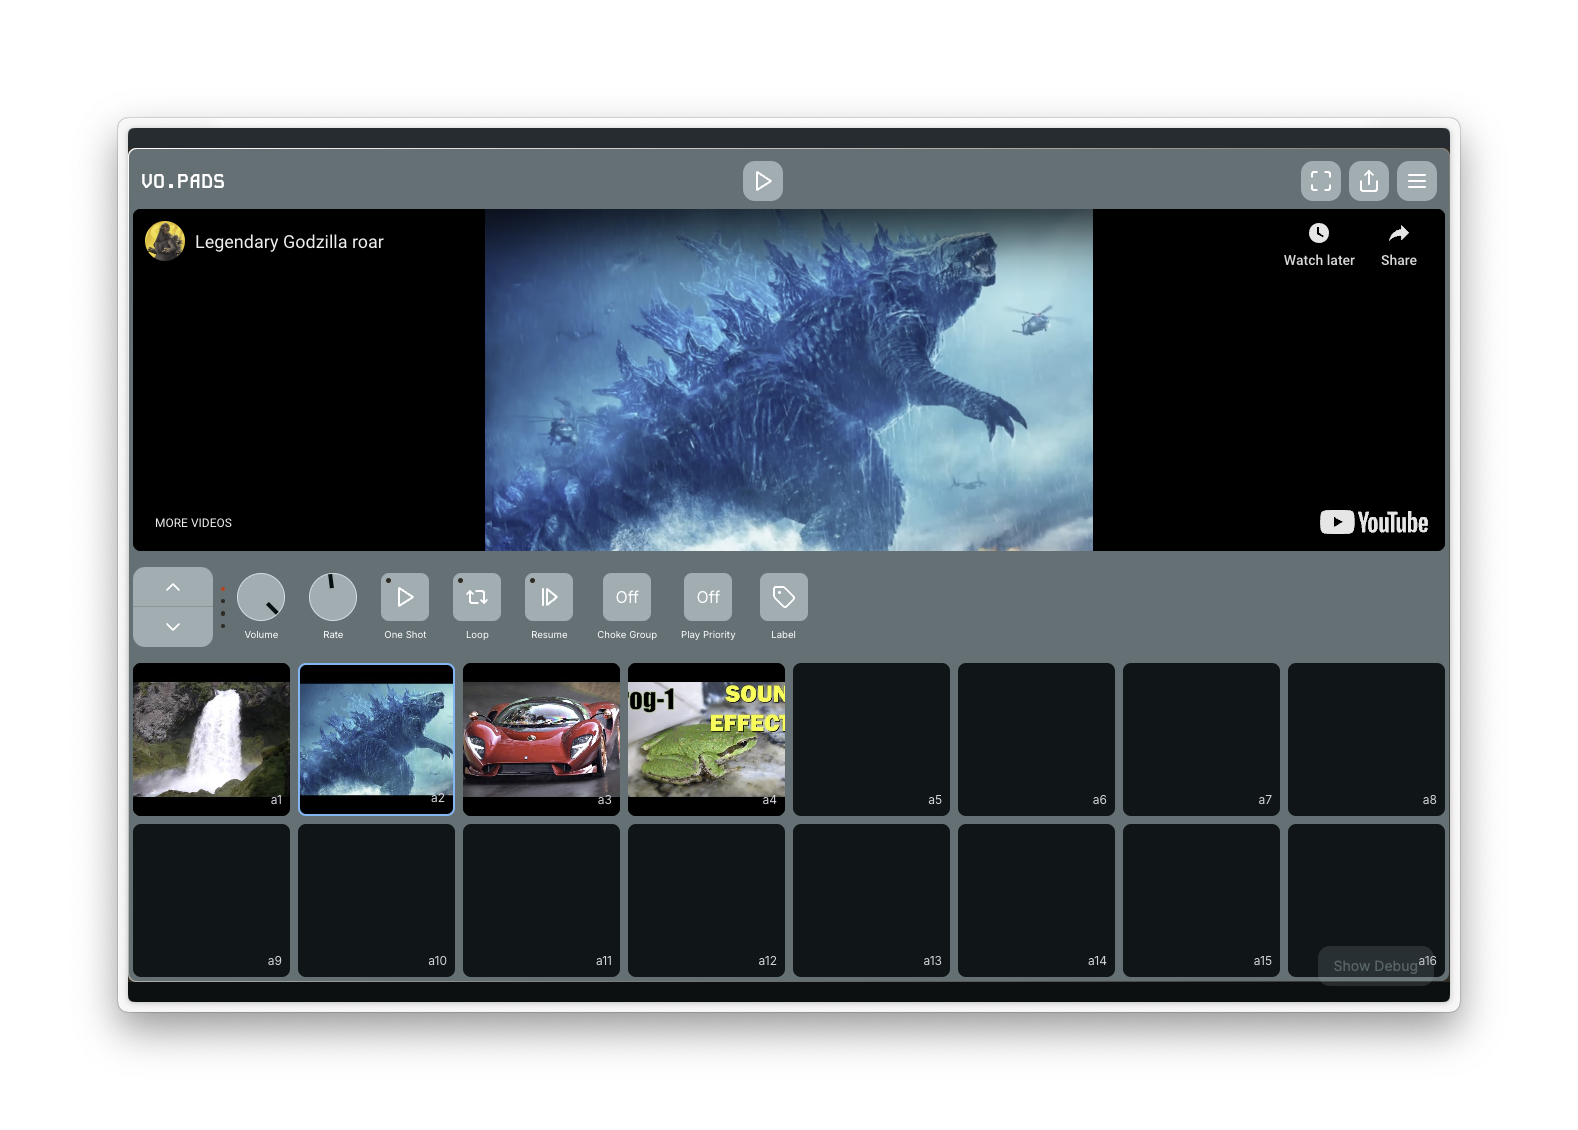Click MORE VIDEOS in the player

(x=193, y=523)
